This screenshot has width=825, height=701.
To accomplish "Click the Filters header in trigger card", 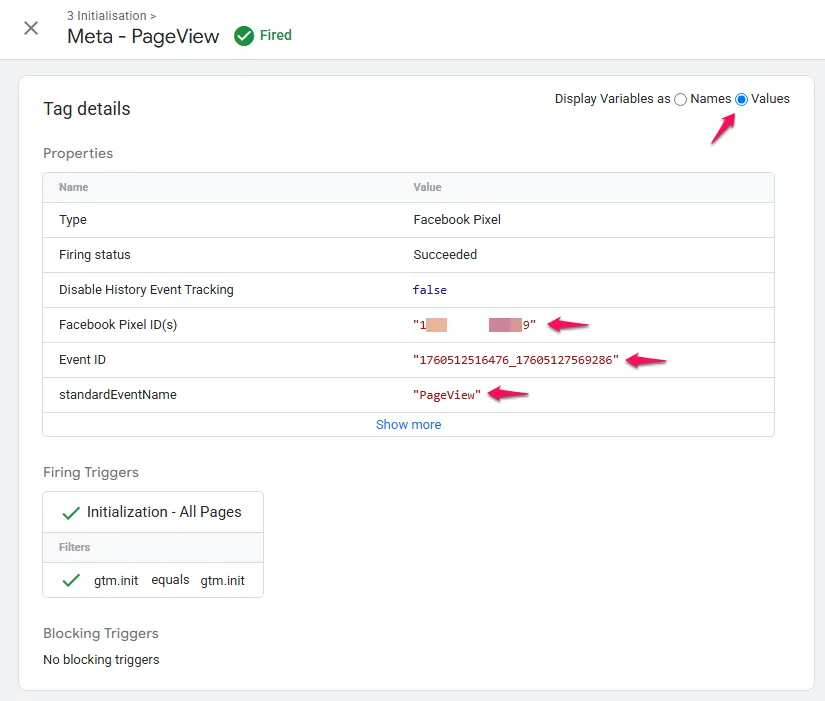I will pos(74,547).
